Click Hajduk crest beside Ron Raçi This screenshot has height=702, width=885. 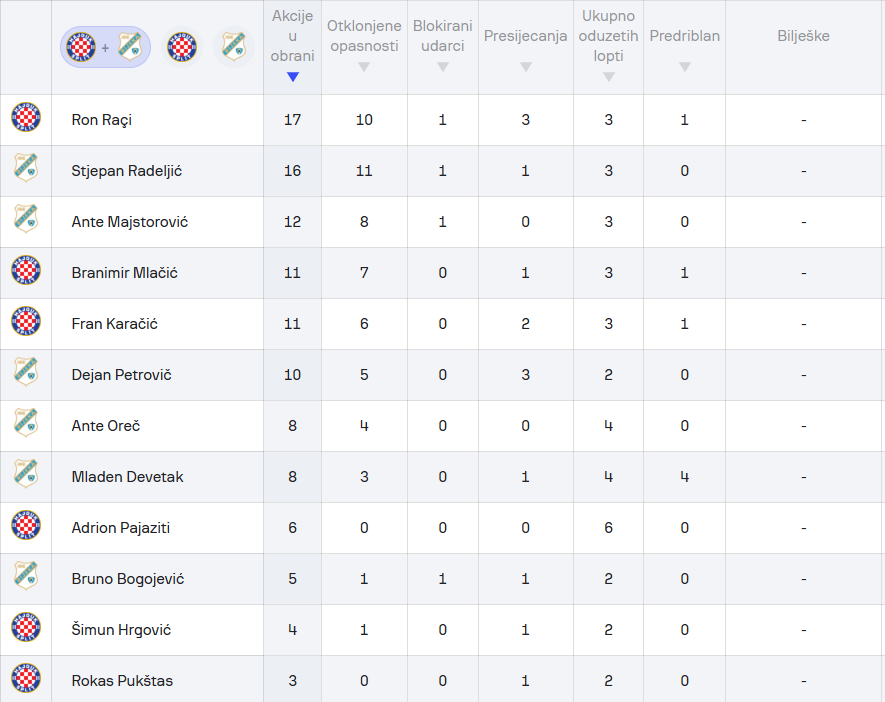coord(26,117)
